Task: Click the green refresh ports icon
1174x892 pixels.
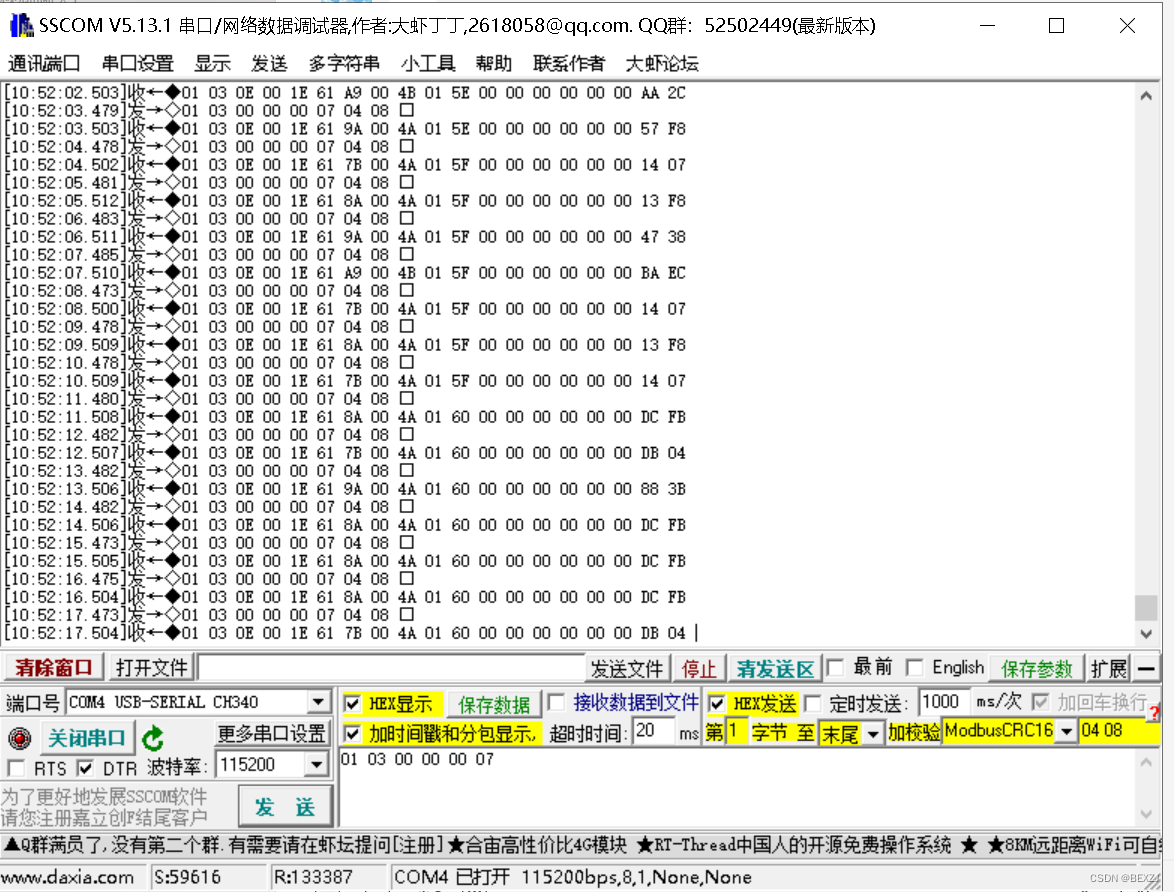Action: (x=153, y=738)
